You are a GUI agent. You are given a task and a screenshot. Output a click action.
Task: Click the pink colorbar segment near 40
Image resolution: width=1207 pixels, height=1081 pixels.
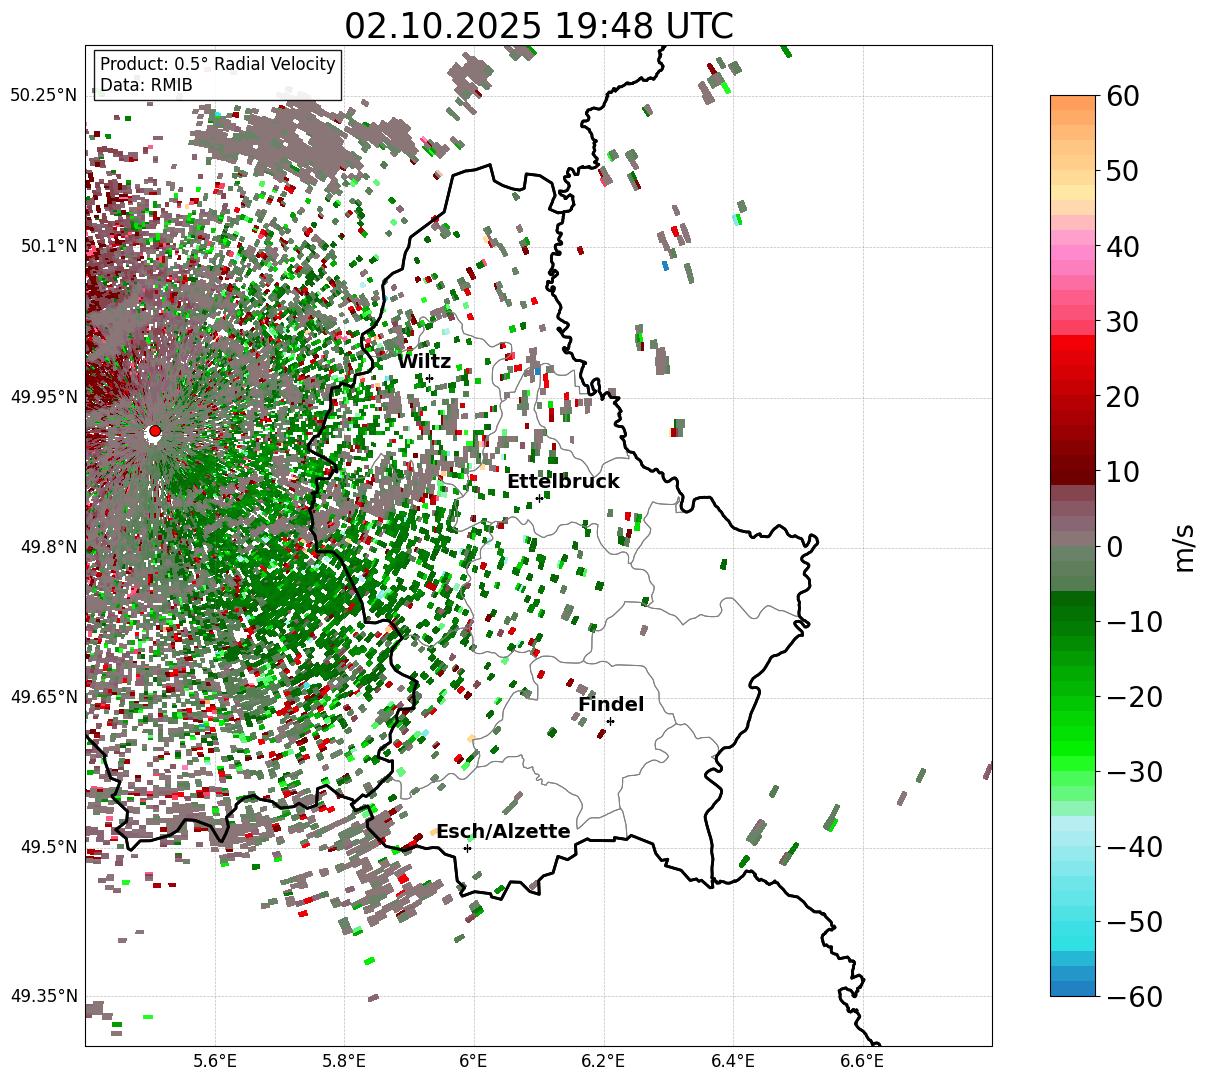point(1073,253)
